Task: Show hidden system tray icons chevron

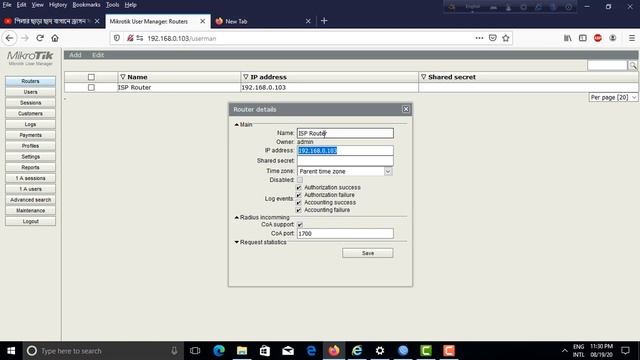Action: click(564, 351)
